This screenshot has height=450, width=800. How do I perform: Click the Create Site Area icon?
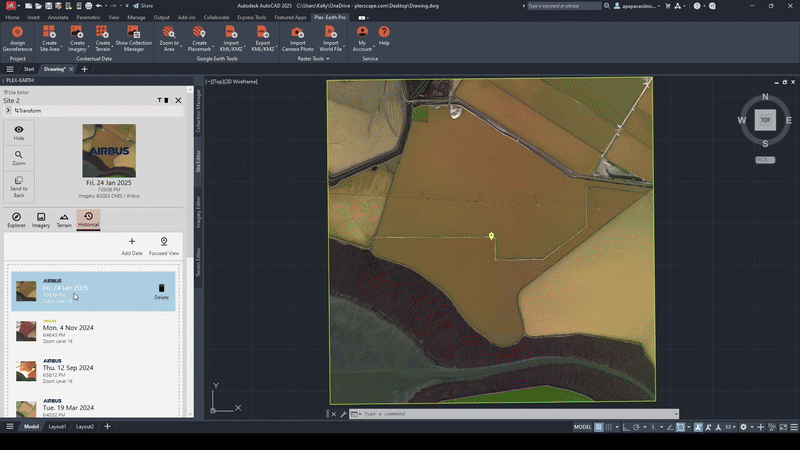(49, 32)
